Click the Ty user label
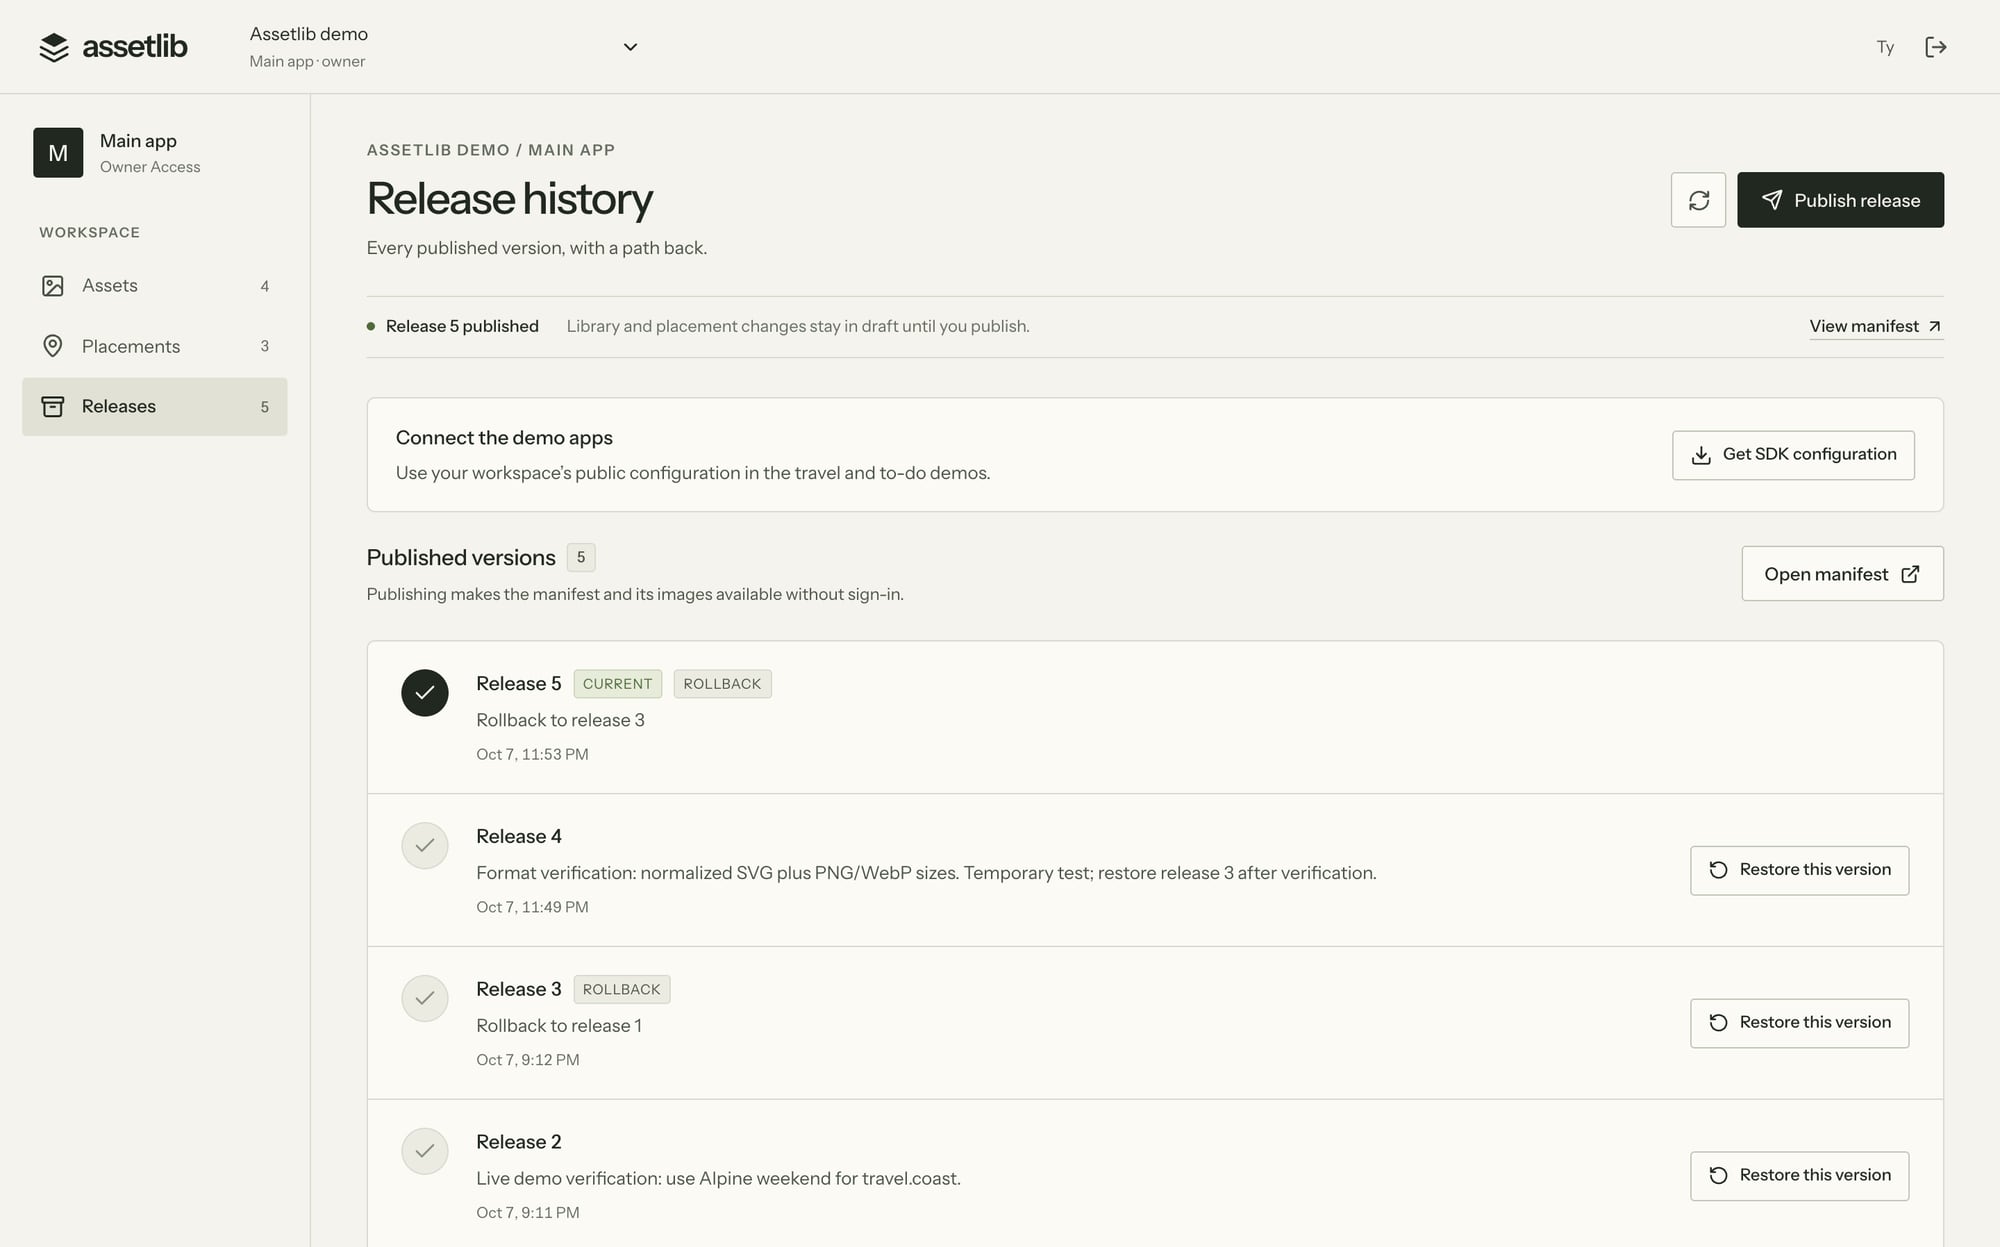The image size is (2000, 1247). click(x=1885, y=47)
